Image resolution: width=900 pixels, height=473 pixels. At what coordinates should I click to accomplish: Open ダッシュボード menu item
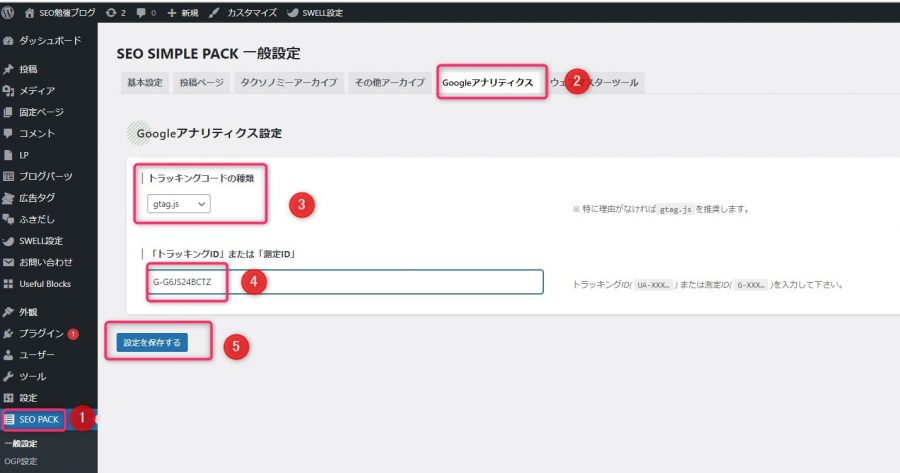pos(50,41)
